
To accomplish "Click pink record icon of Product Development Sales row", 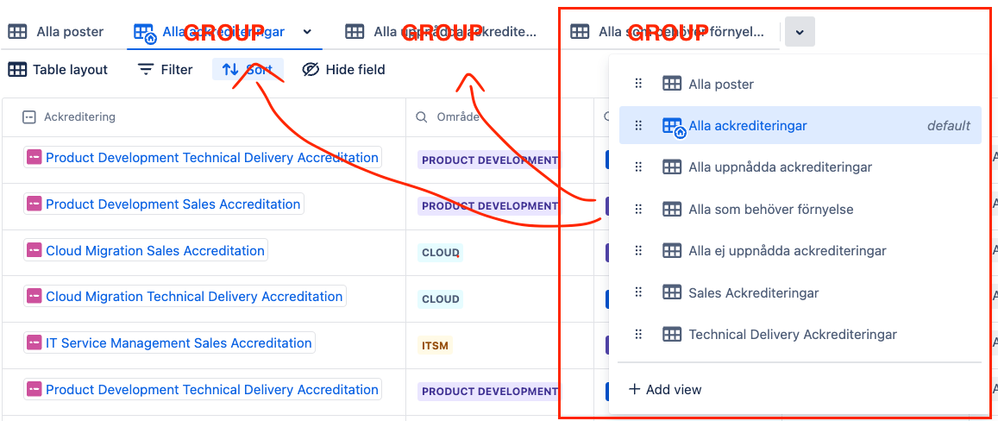I will [x=34, y=204].
